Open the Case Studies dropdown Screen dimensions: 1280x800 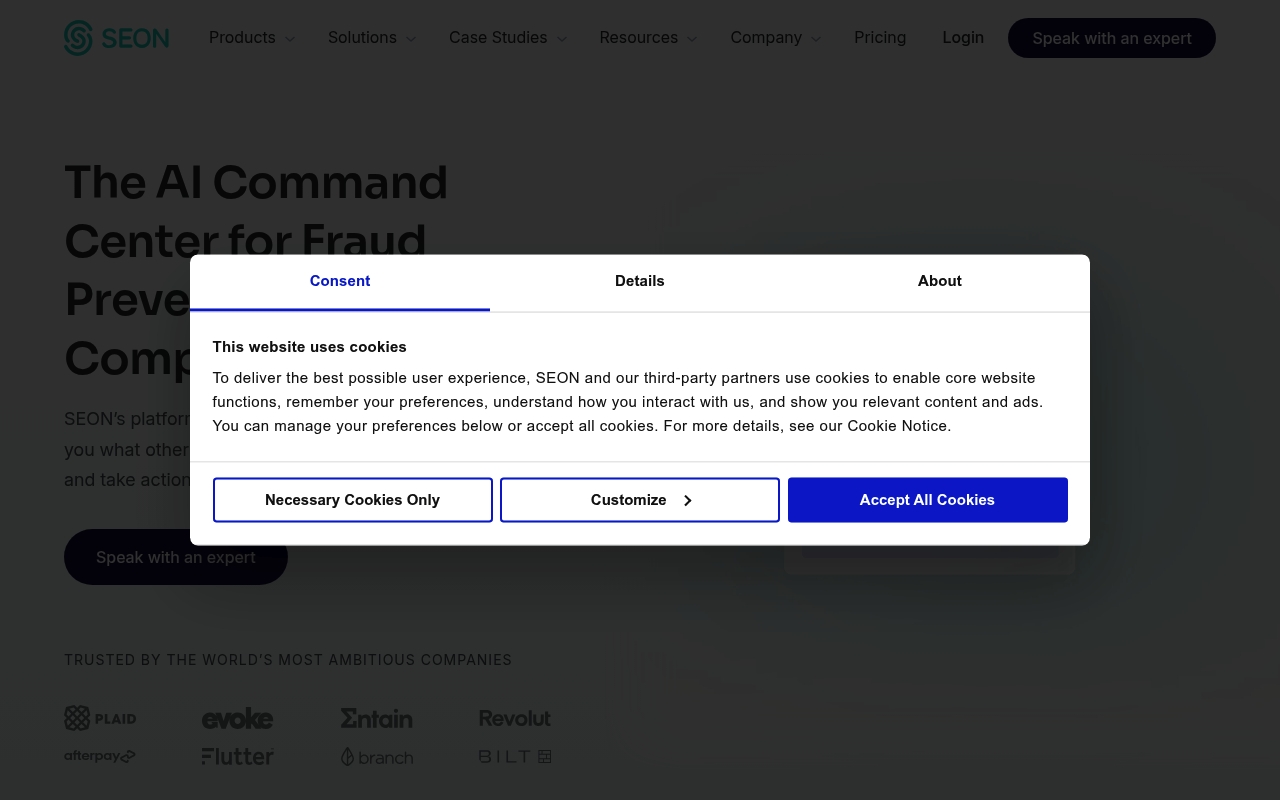pyautogui.click(x=507, y=38)
